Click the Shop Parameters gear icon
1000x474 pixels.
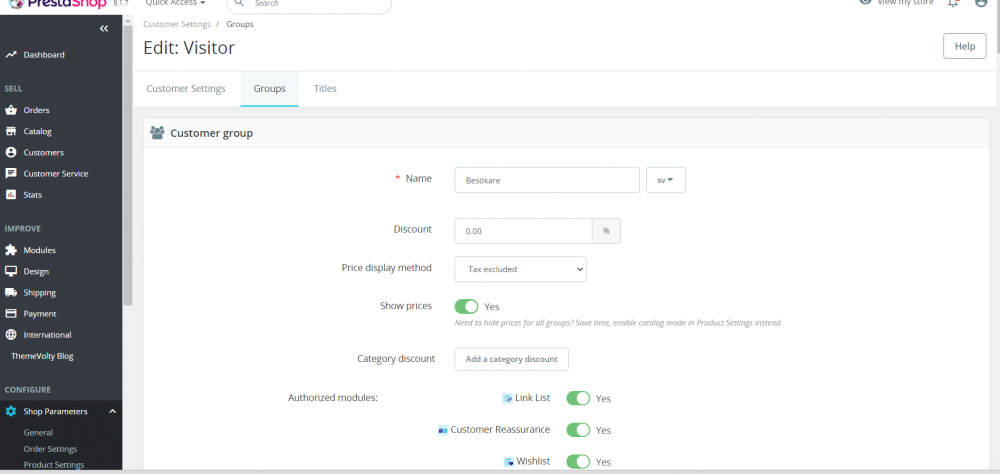(10, 411)
